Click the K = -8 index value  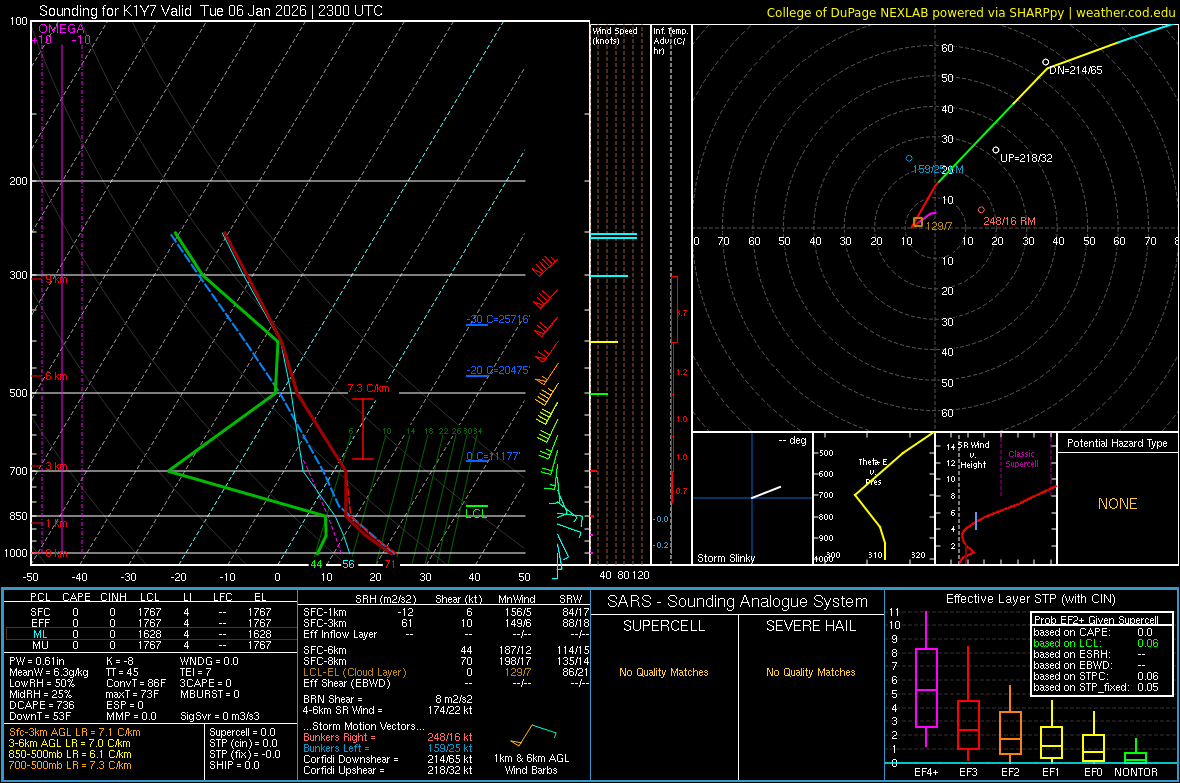click(x=120, y=661)
